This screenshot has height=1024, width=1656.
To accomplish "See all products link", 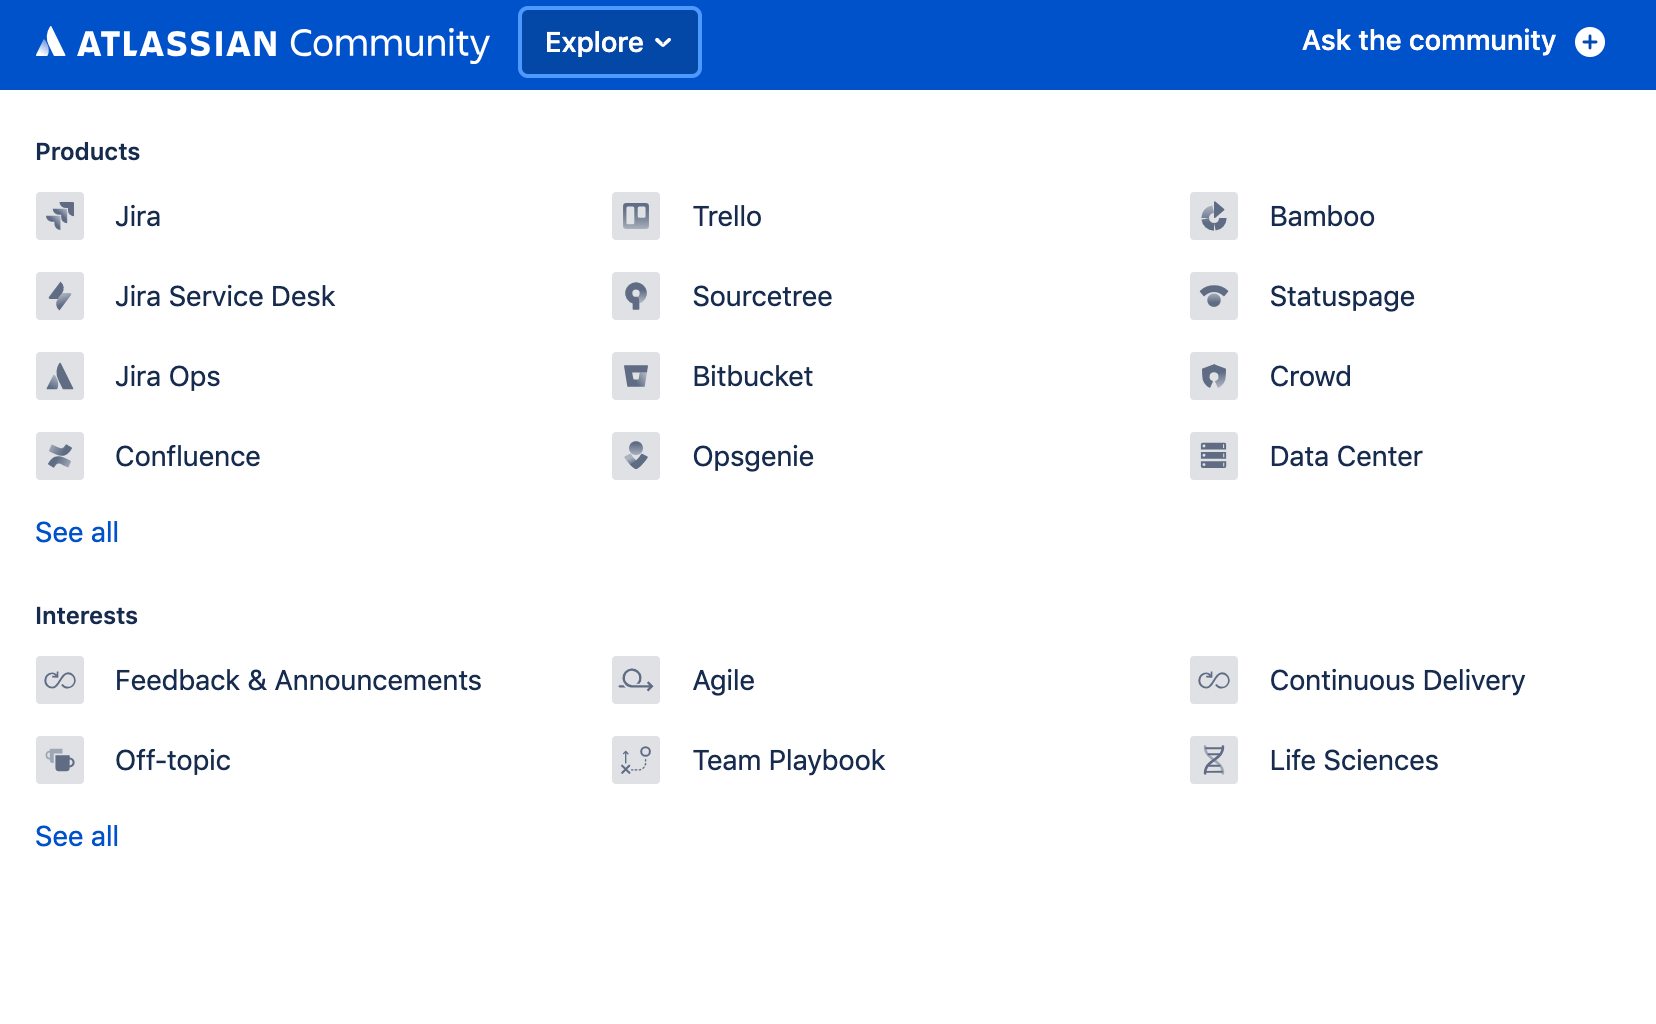I will click(77, 532).
